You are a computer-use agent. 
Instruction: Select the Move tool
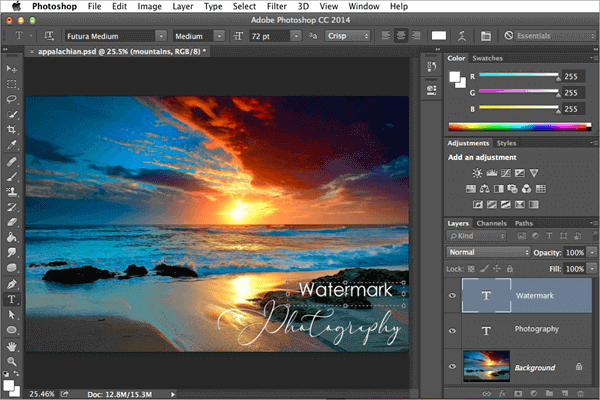click(11, 69)
